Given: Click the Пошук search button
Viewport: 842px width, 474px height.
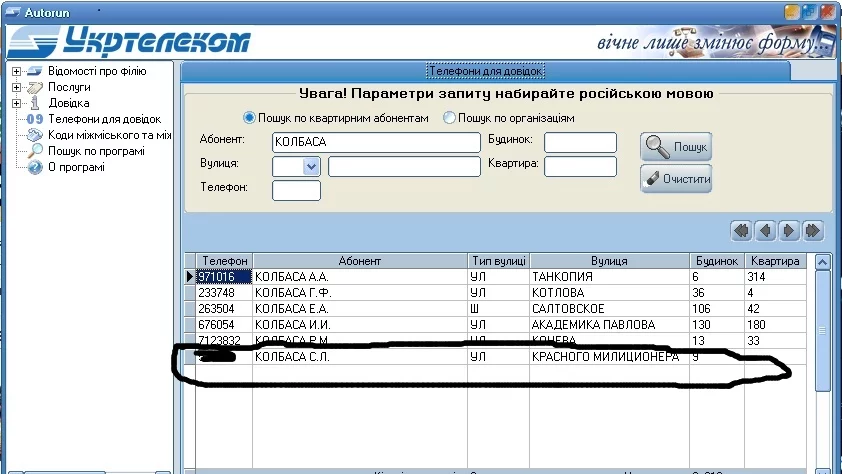Looking at the screenshot, I should 676,147.
